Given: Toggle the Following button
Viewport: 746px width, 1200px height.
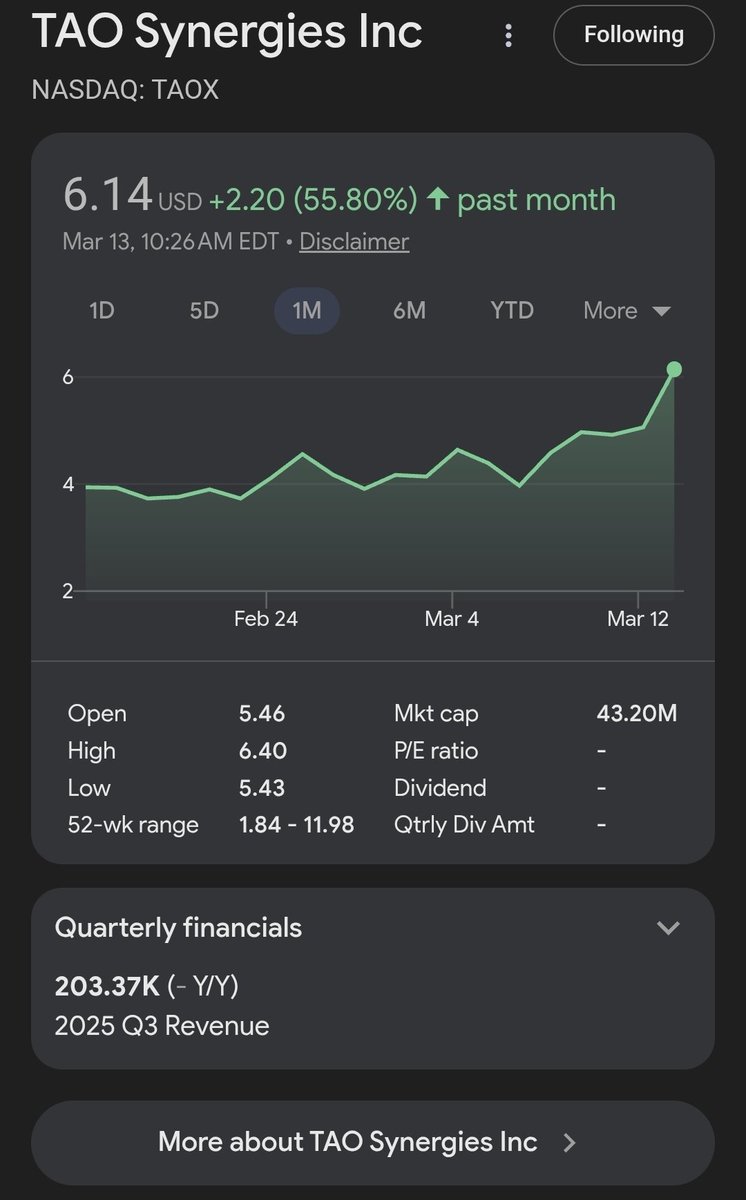Looking at the screenshot, I should tap(634, 35).
